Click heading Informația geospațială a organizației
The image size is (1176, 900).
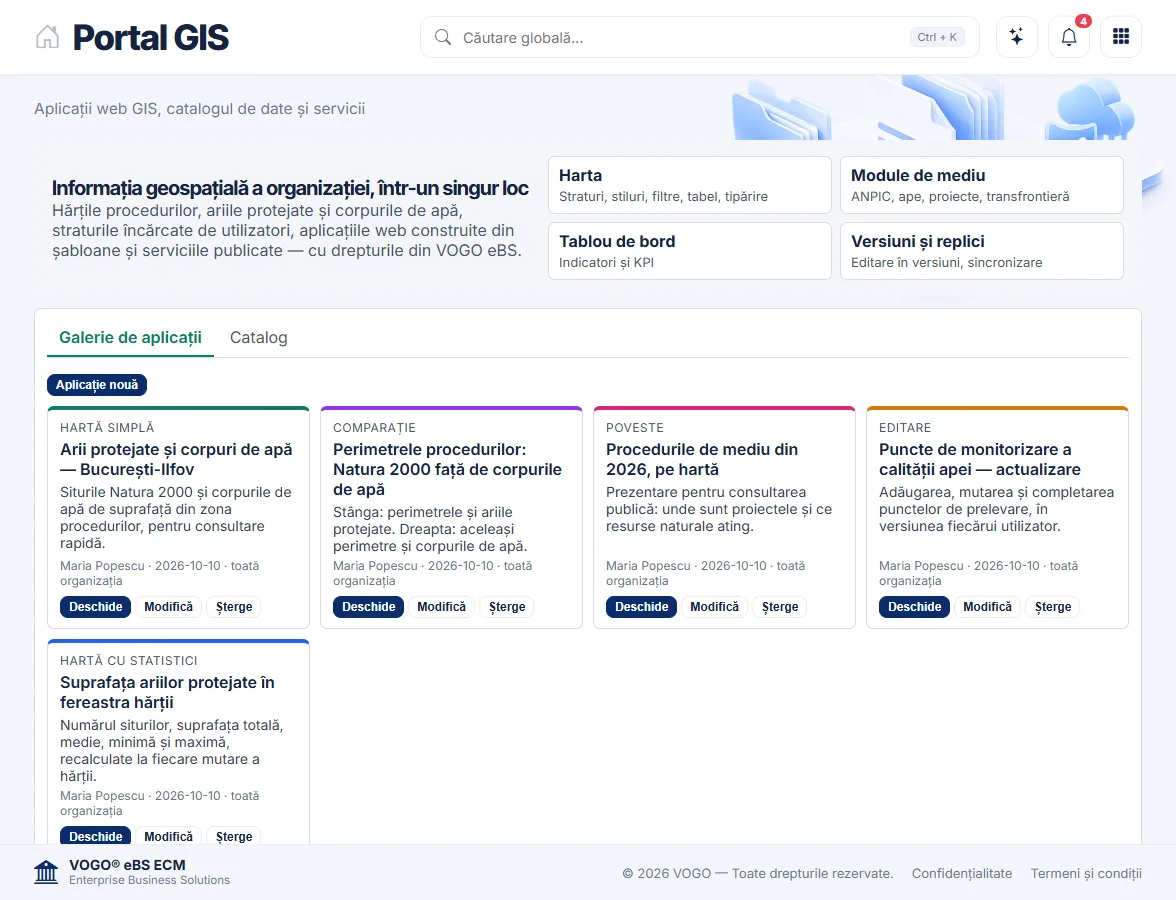click(290, 188)
